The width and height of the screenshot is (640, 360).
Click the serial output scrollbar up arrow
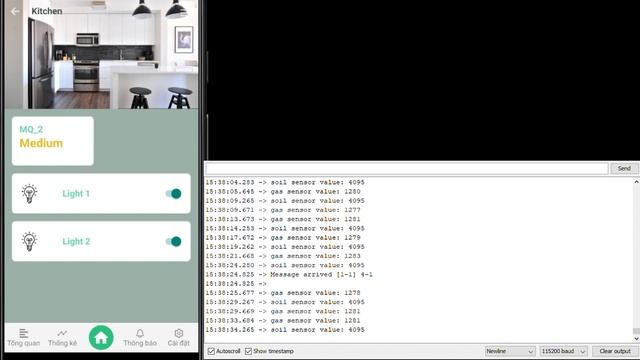[x=636, y=182]
